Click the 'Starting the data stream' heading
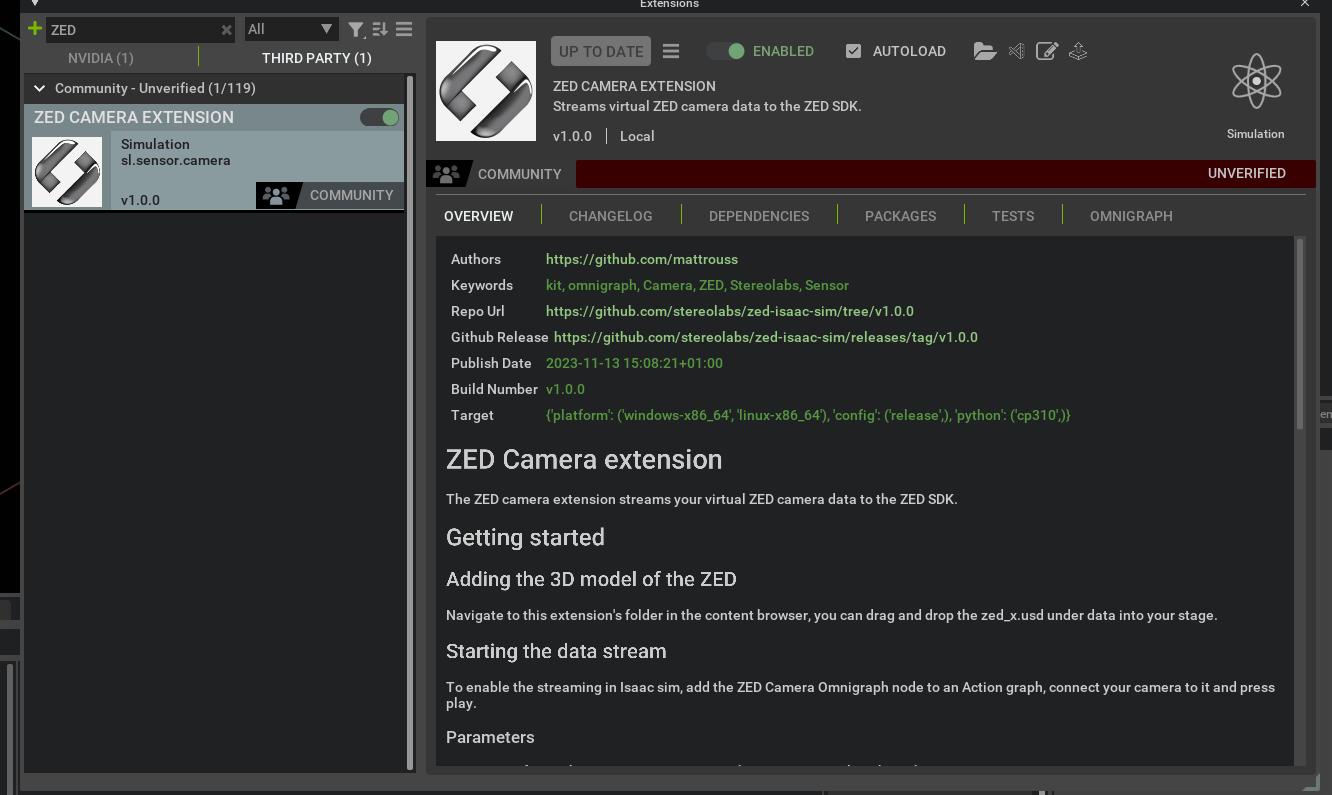This screenshot has width=1332, height=795. click(x=556, y=652)
